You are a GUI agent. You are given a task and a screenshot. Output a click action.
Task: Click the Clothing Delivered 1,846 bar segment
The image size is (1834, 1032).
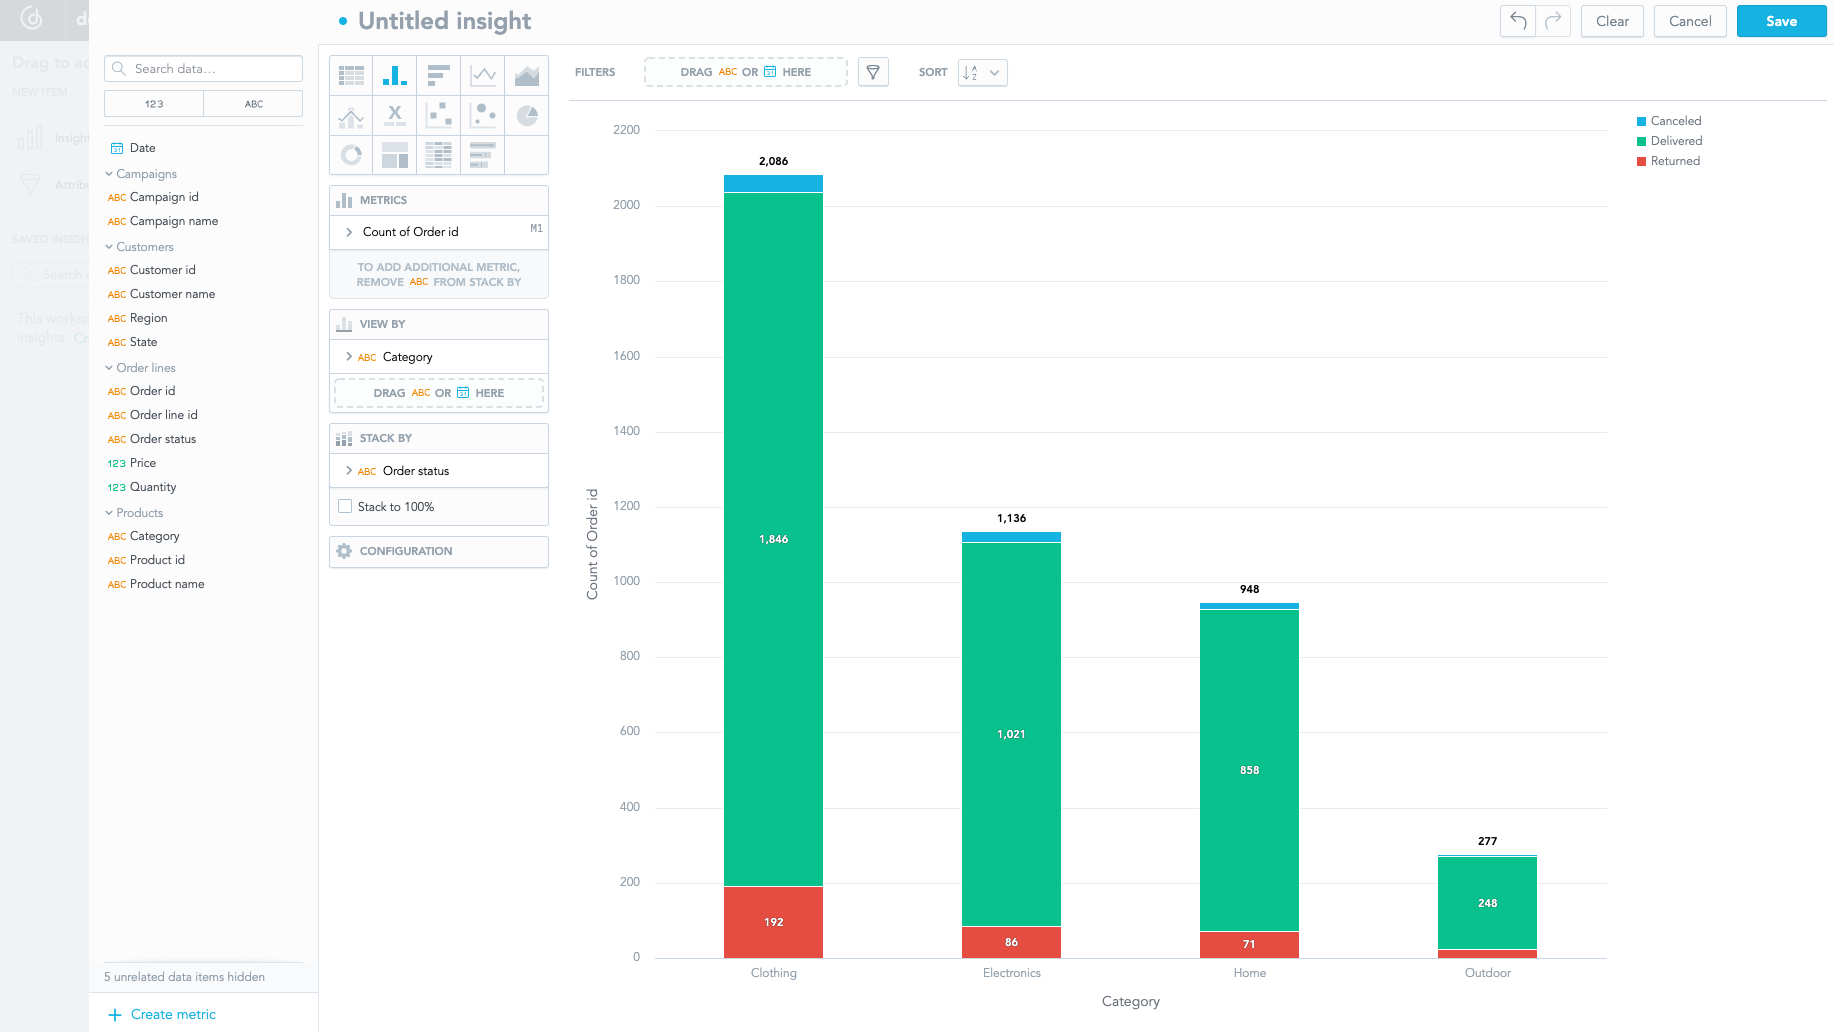773,539
